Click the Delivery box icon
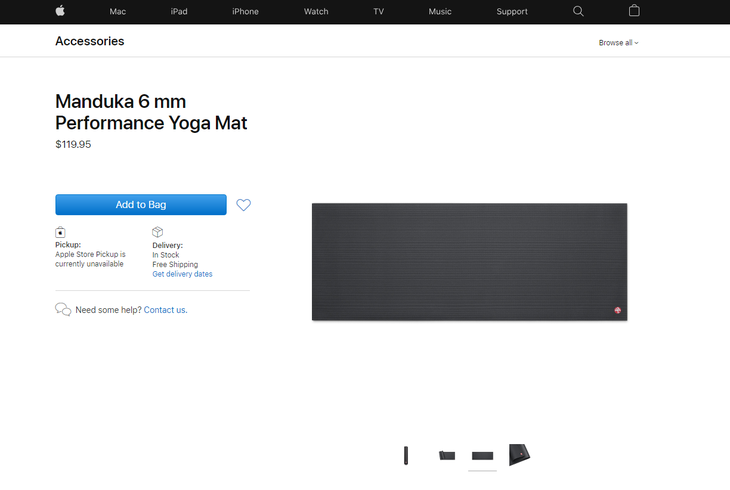The width and height of the screenshot is (730, 490). tap(157, 232)
